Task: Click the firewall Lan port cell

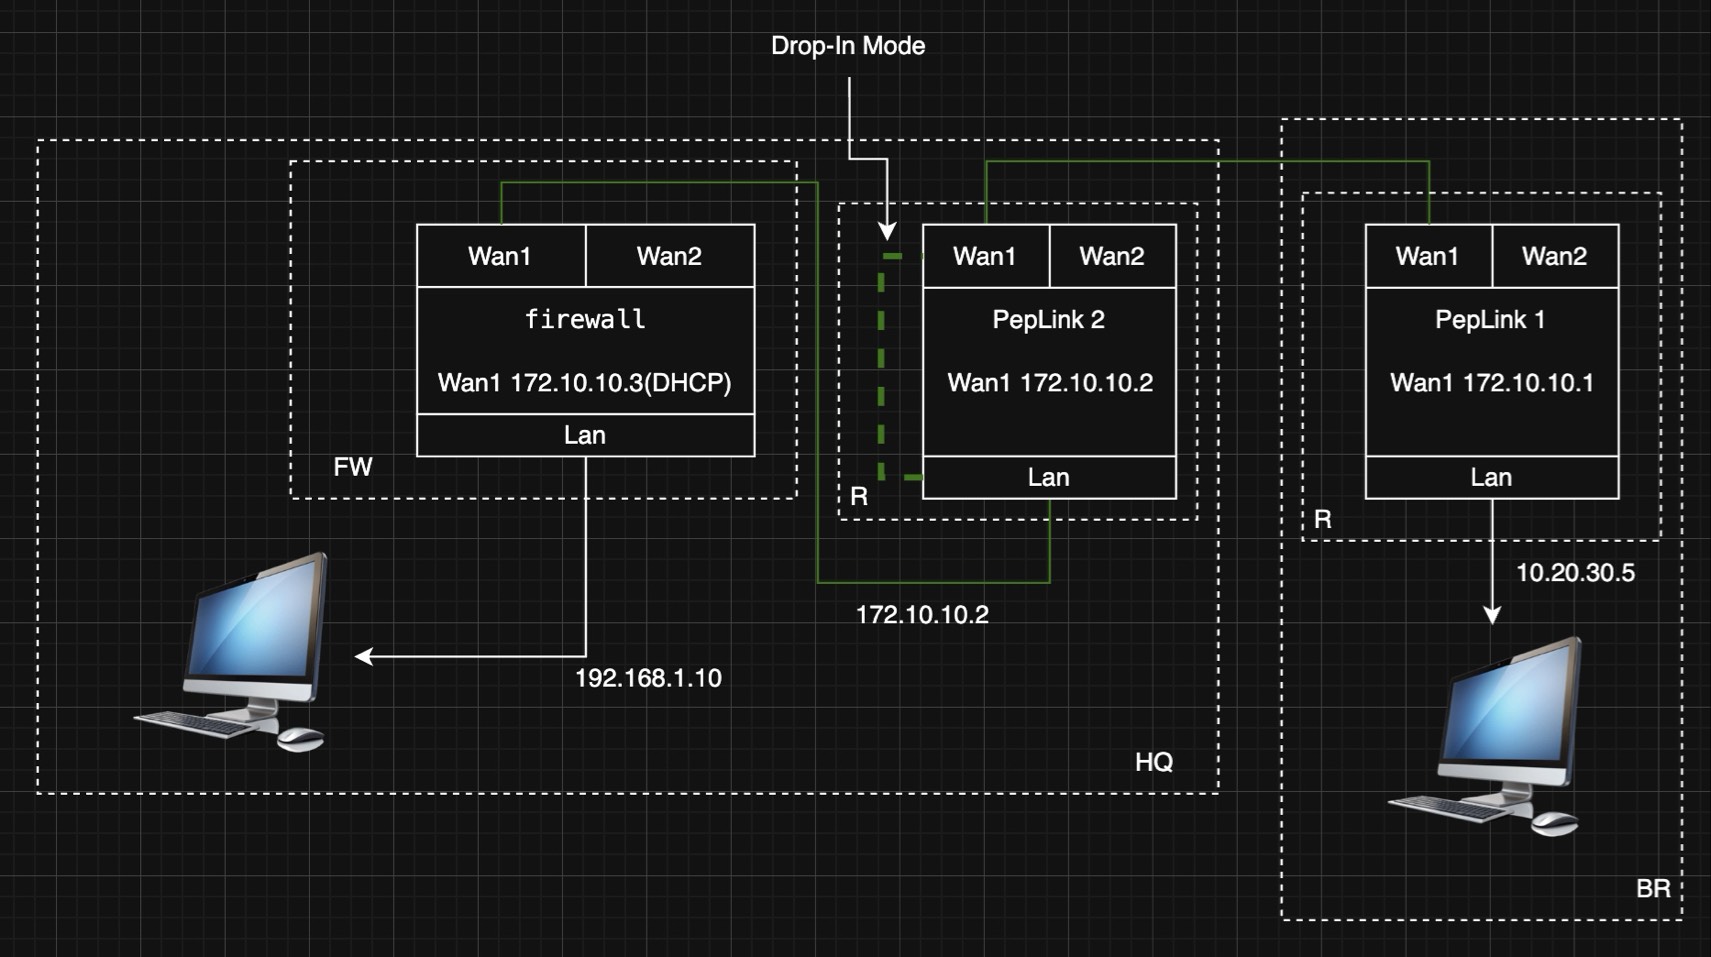Action: [x=585, y=435]
